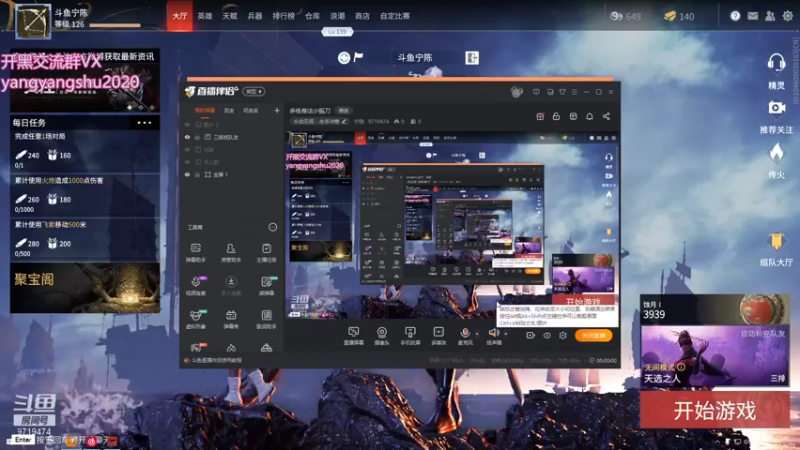The height and width of the screenshot is (450, 800).
Task: Open the 排行榜 tab
Action: pyautogui.click(x=284, y=16)
